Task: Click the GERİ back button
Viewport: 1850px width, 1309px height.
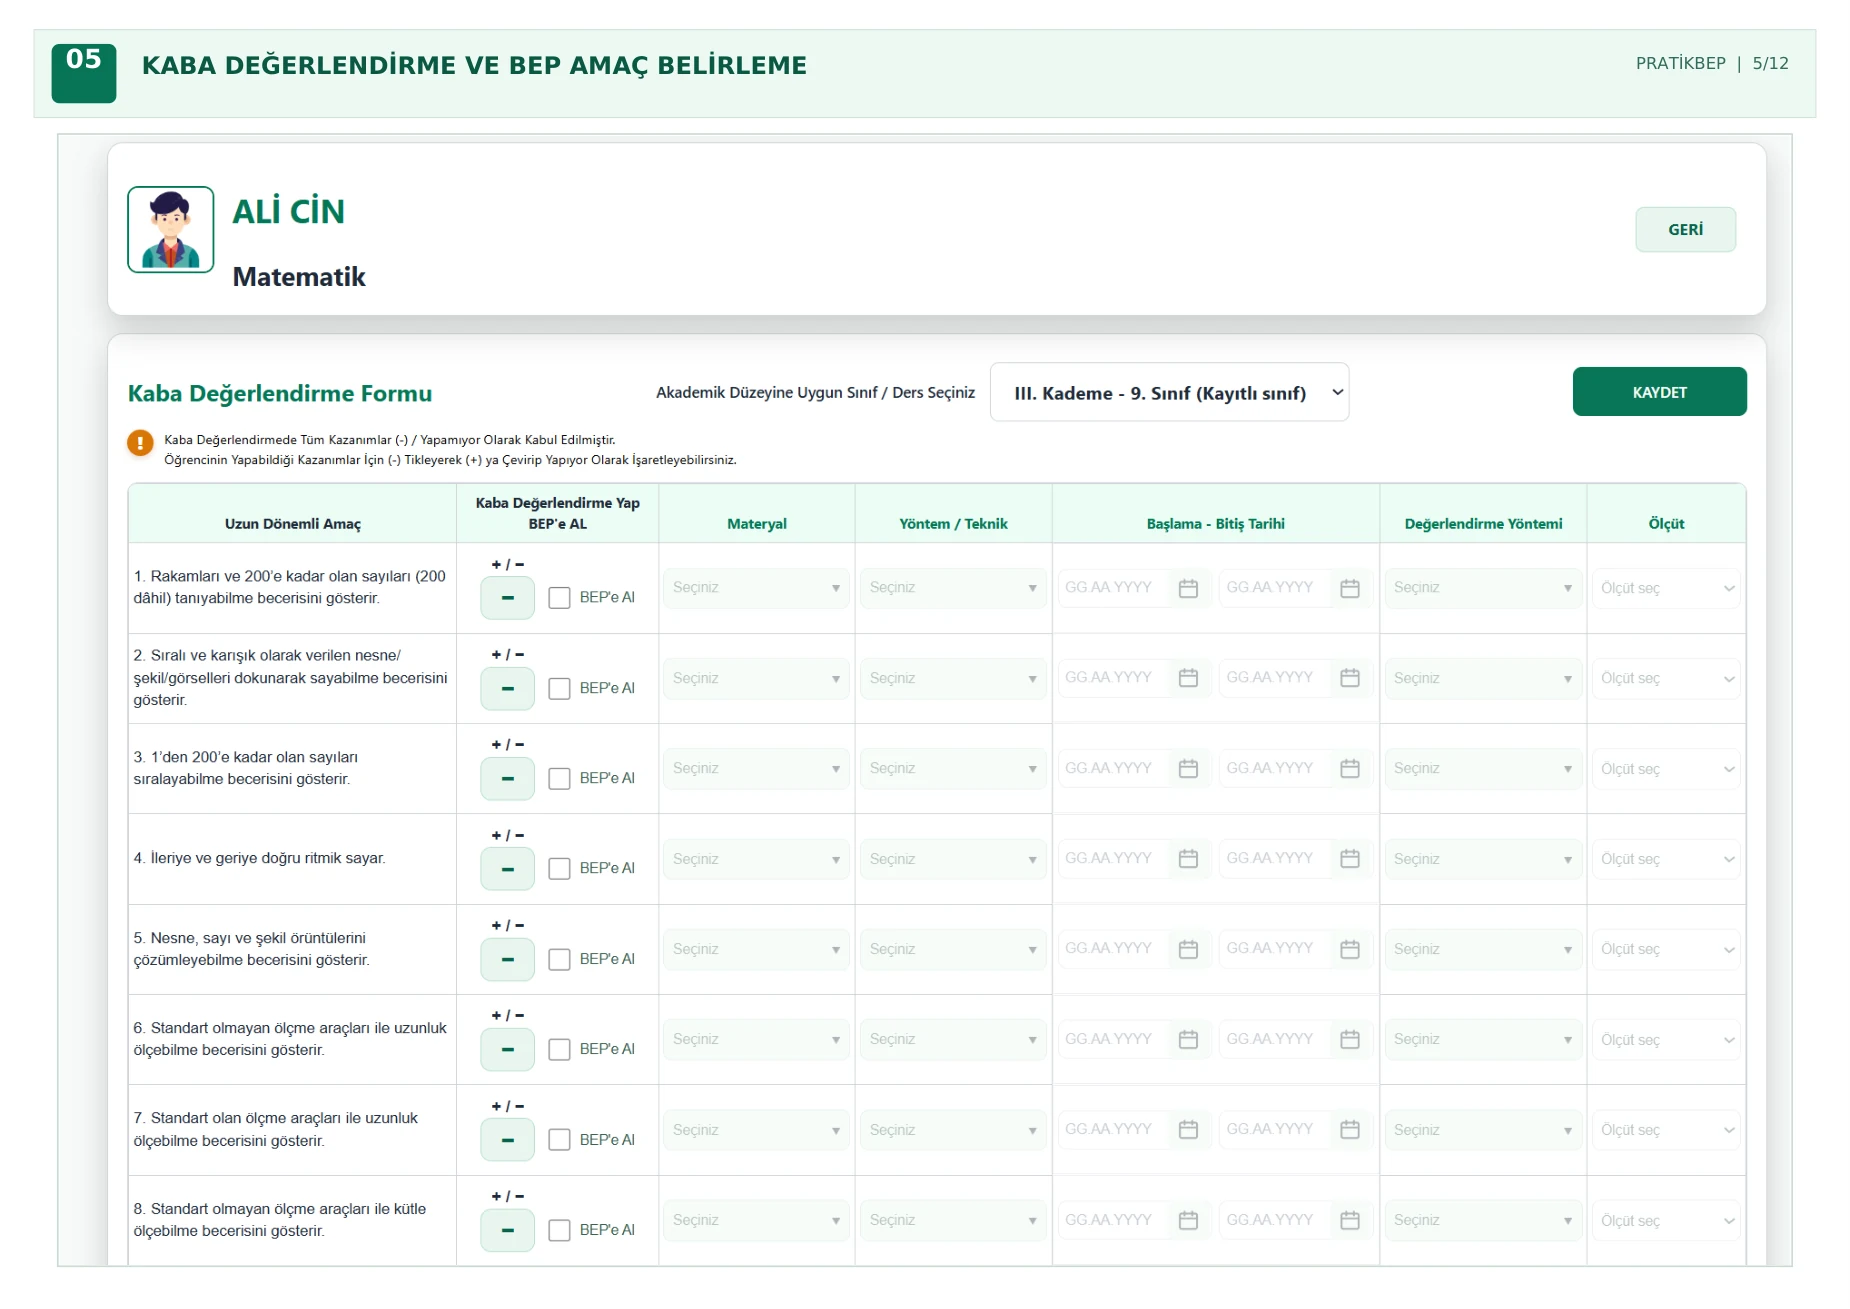Action: click(1686, 229)
